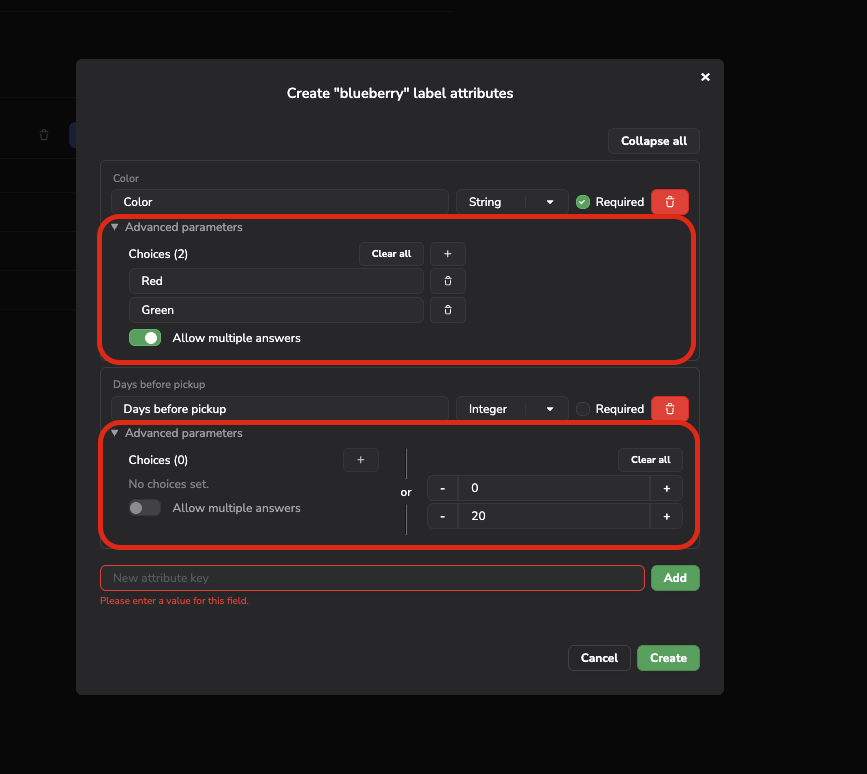Decrease the maximum value 20 with minus
Screen dimensions: 867x774
tap(442, 516)
